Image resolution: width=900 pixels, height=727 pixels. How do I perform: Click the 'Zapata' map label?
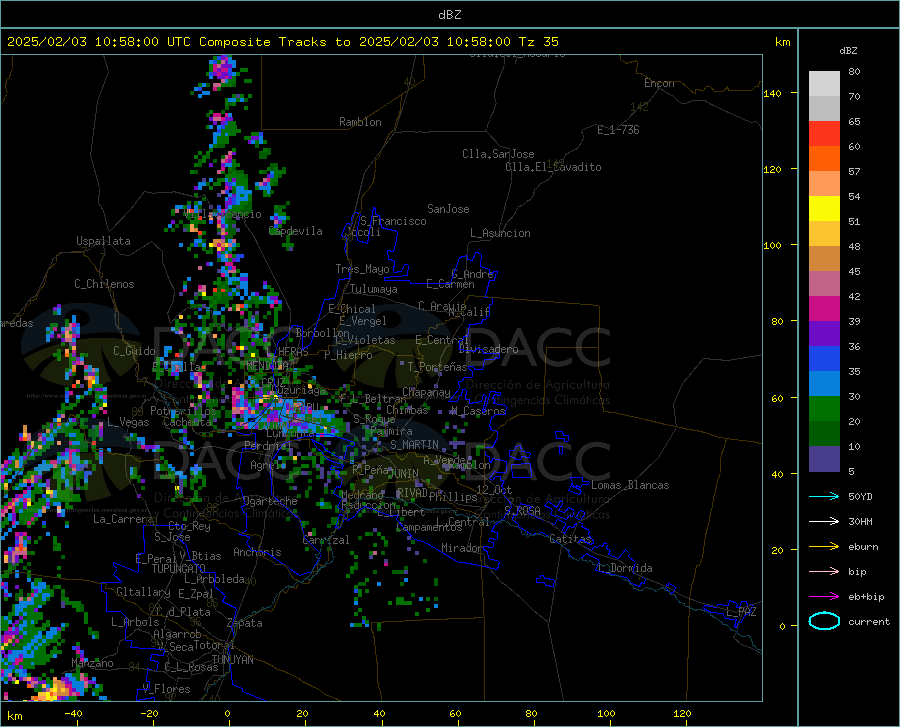pyautogui.click(x=245, y=623)
